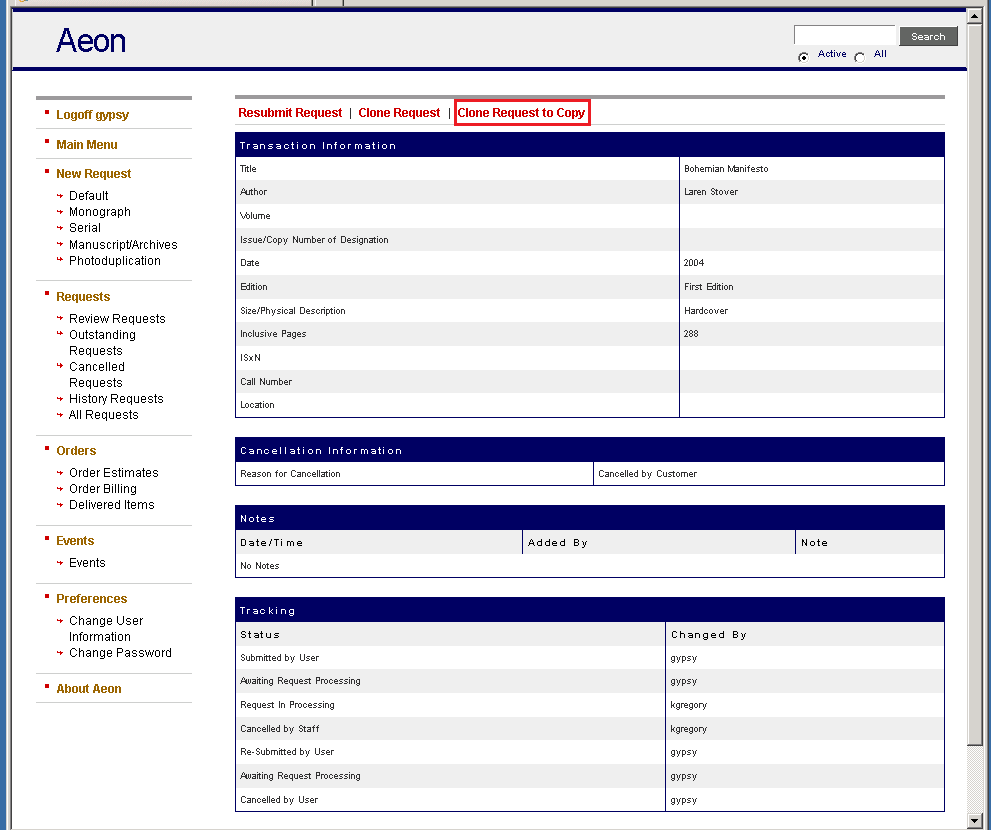
Task: Open new Photoduplication request form
Action: click(x=114, y=261)
